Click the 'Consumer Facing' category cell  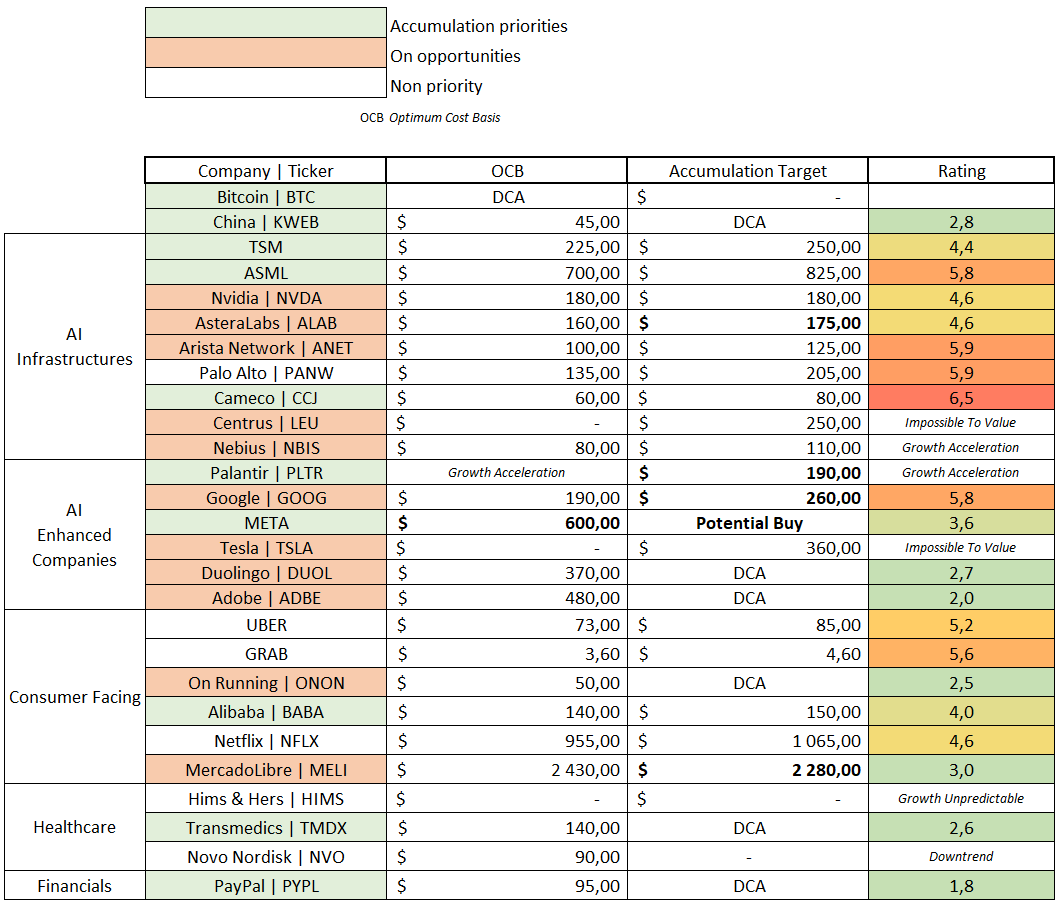point(74,696)
